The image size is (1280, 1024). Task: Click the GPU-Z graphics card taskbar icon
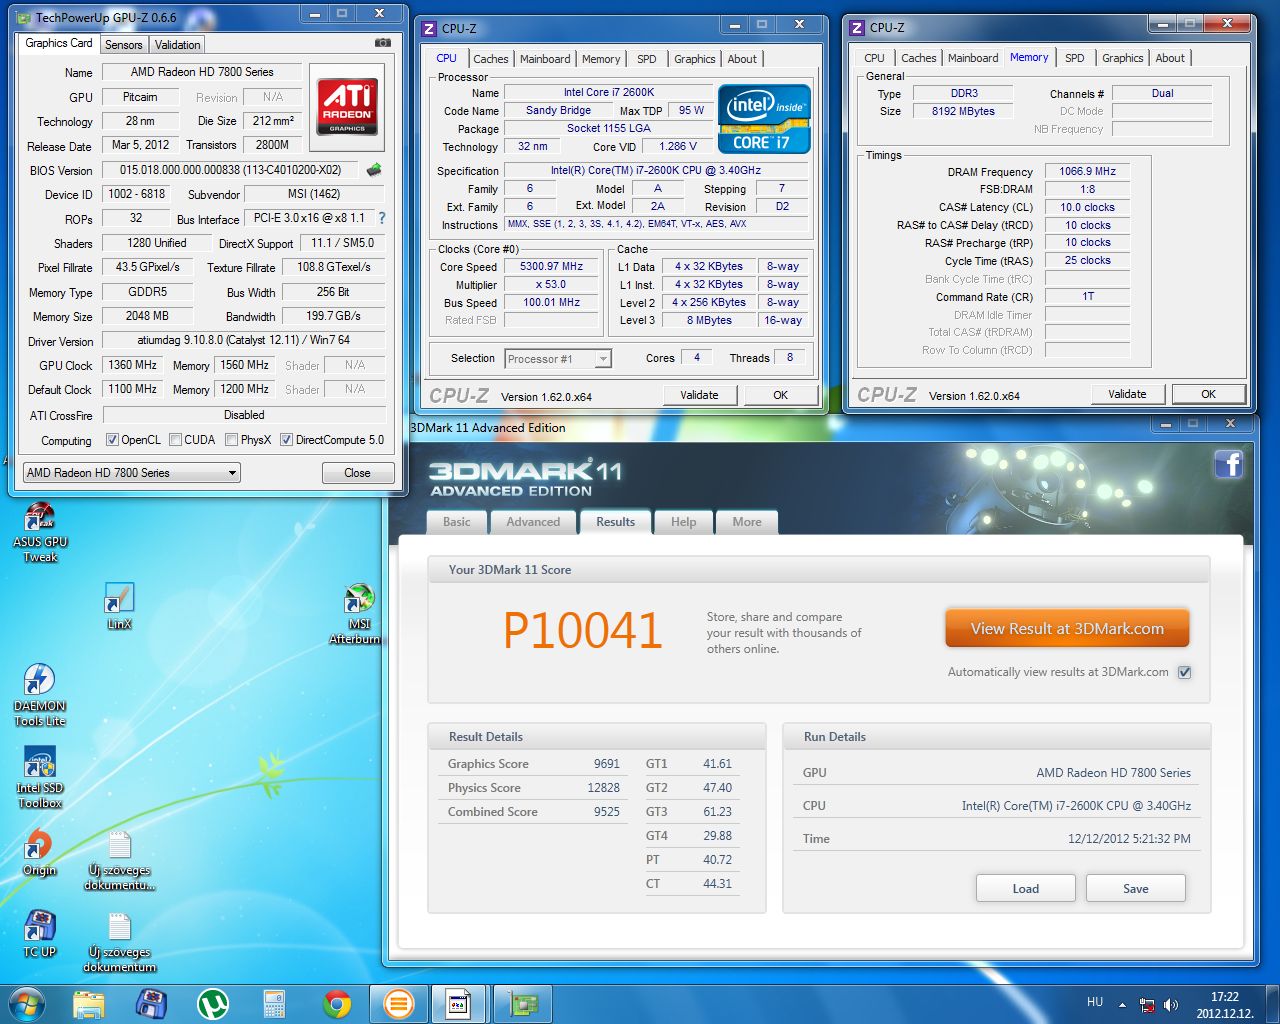tap(523, 1003)
